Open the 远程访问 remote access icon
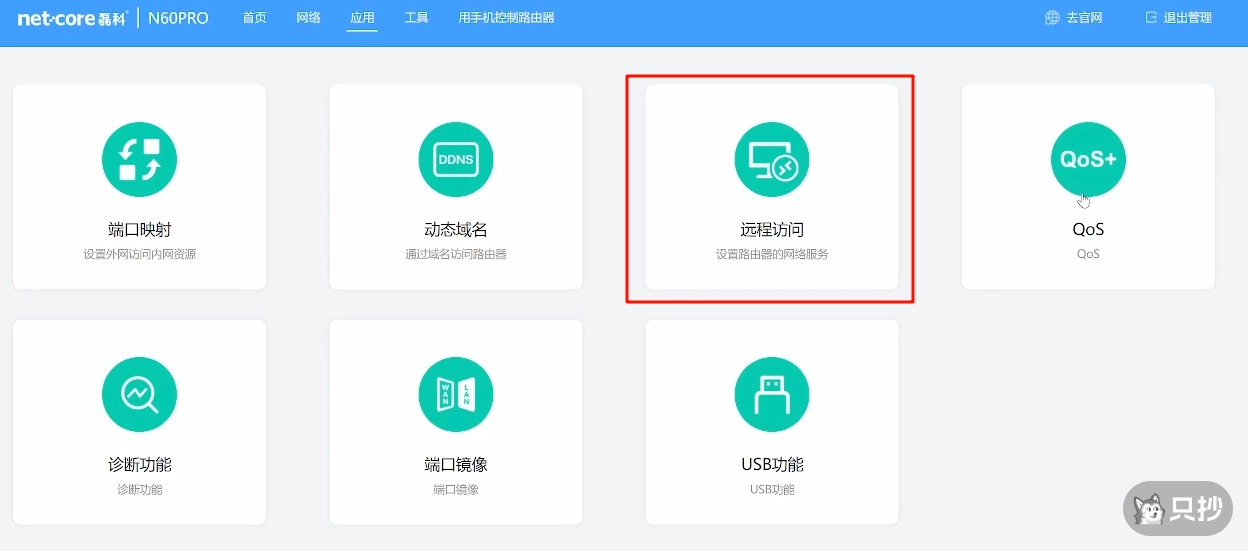 [772, 159]
